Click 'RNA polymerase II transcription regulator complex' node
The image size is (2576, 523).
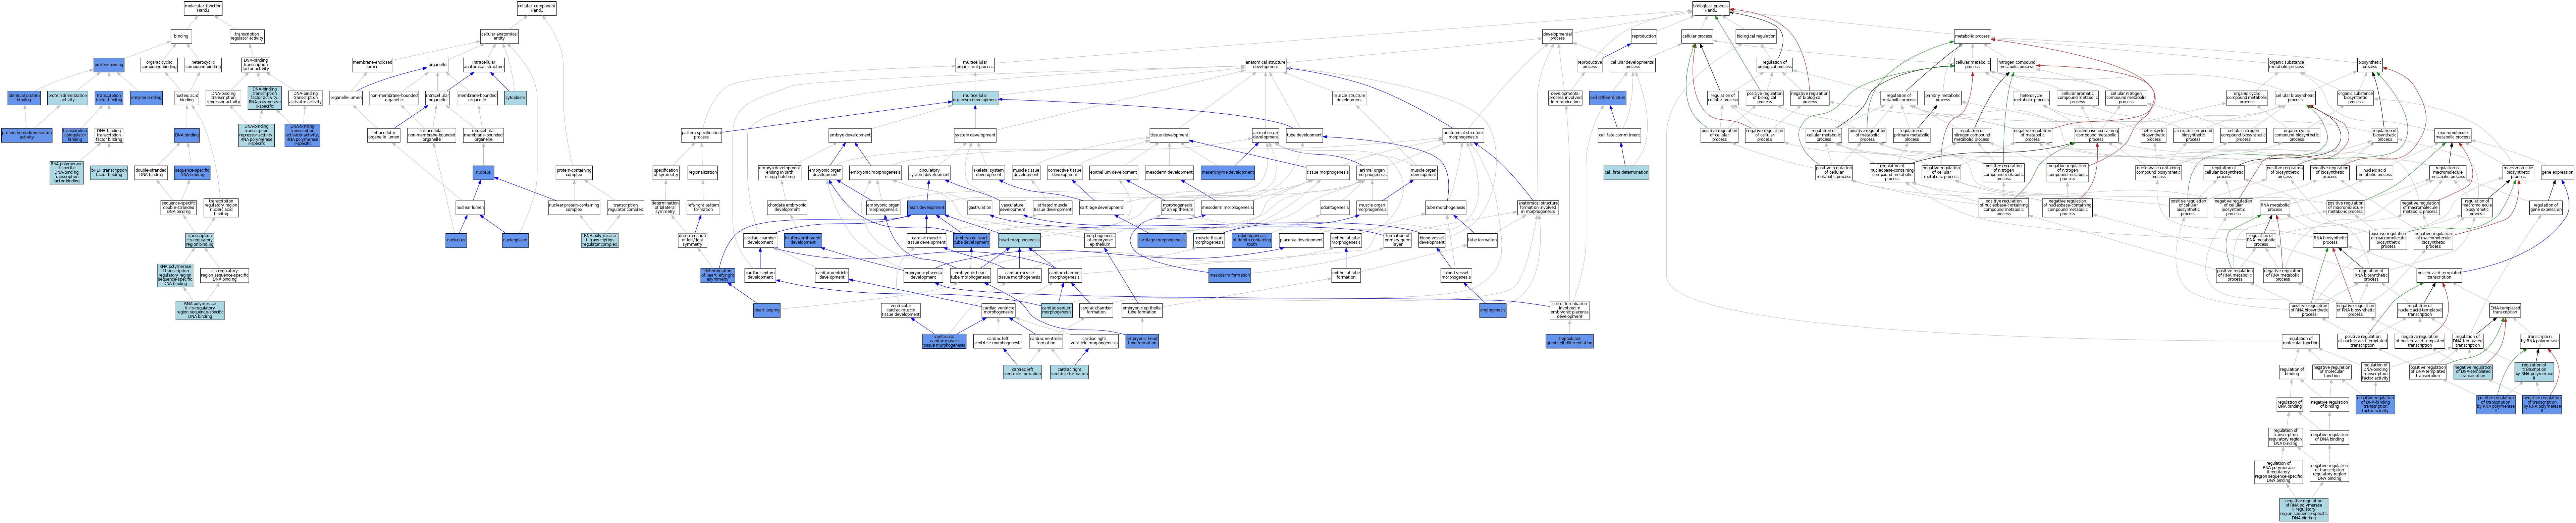[600, 240]
